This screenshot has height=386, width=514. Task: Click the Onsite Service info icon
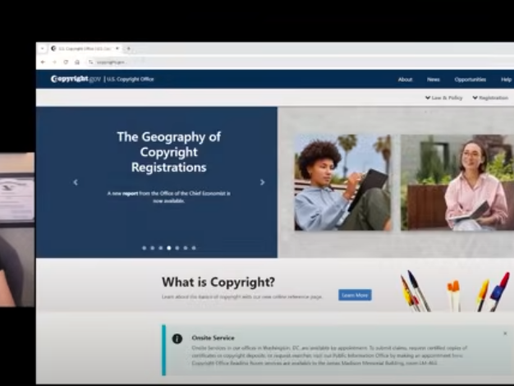click(x=177, y=339)
